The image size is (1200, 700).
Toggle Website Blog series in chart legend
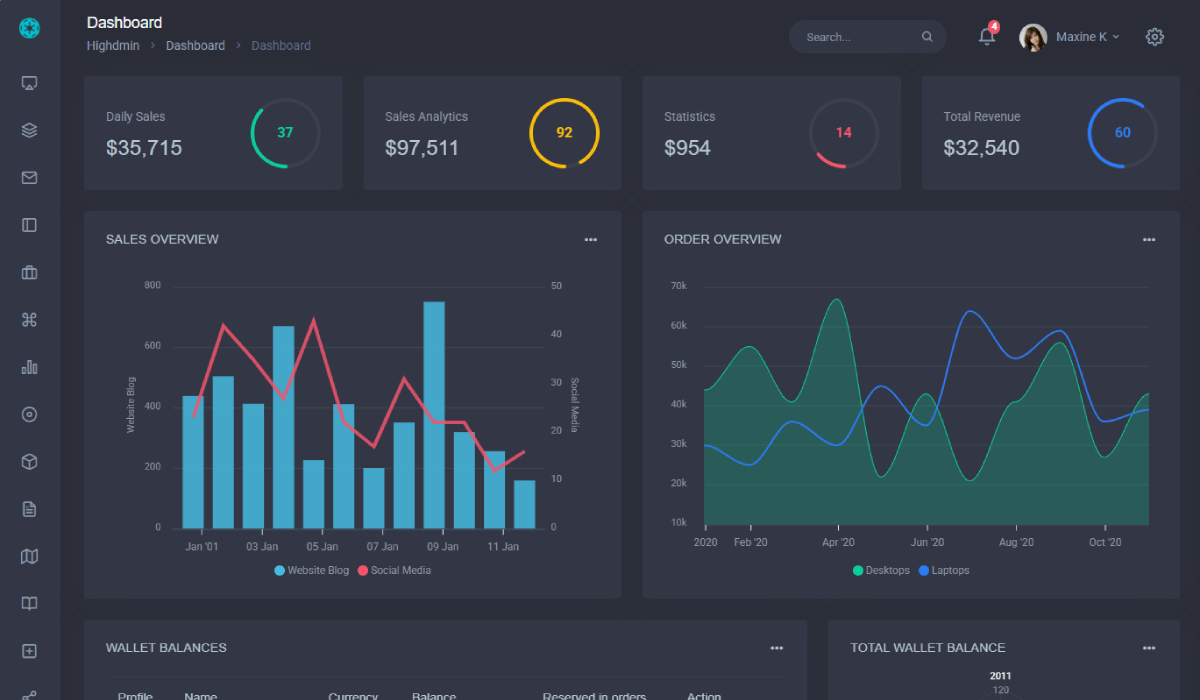click(312, 571)
